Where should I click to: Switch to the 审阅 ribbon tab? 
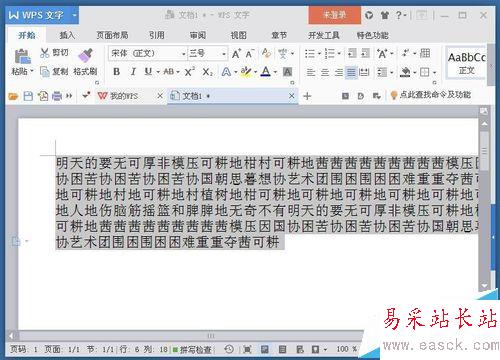click(x=197, y=35)
